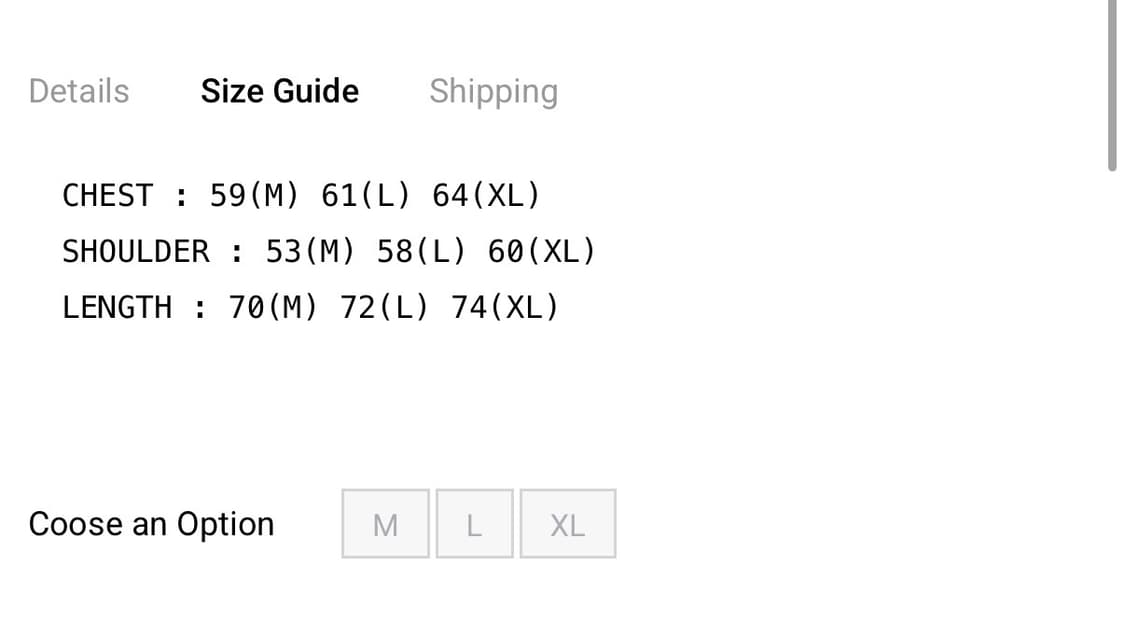
Task: Select the M size option
Action: coord(385,524)
